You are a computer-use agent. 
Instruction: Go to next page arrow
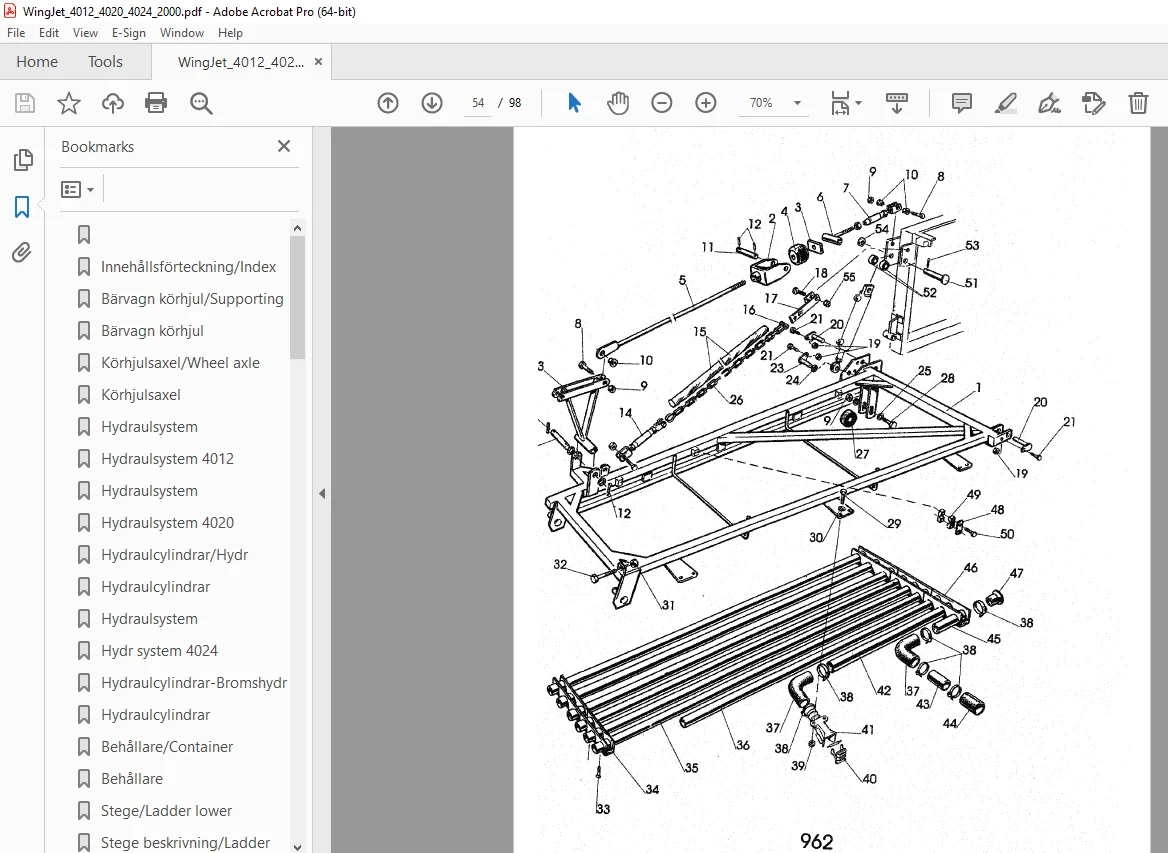[x=432, y=103]
